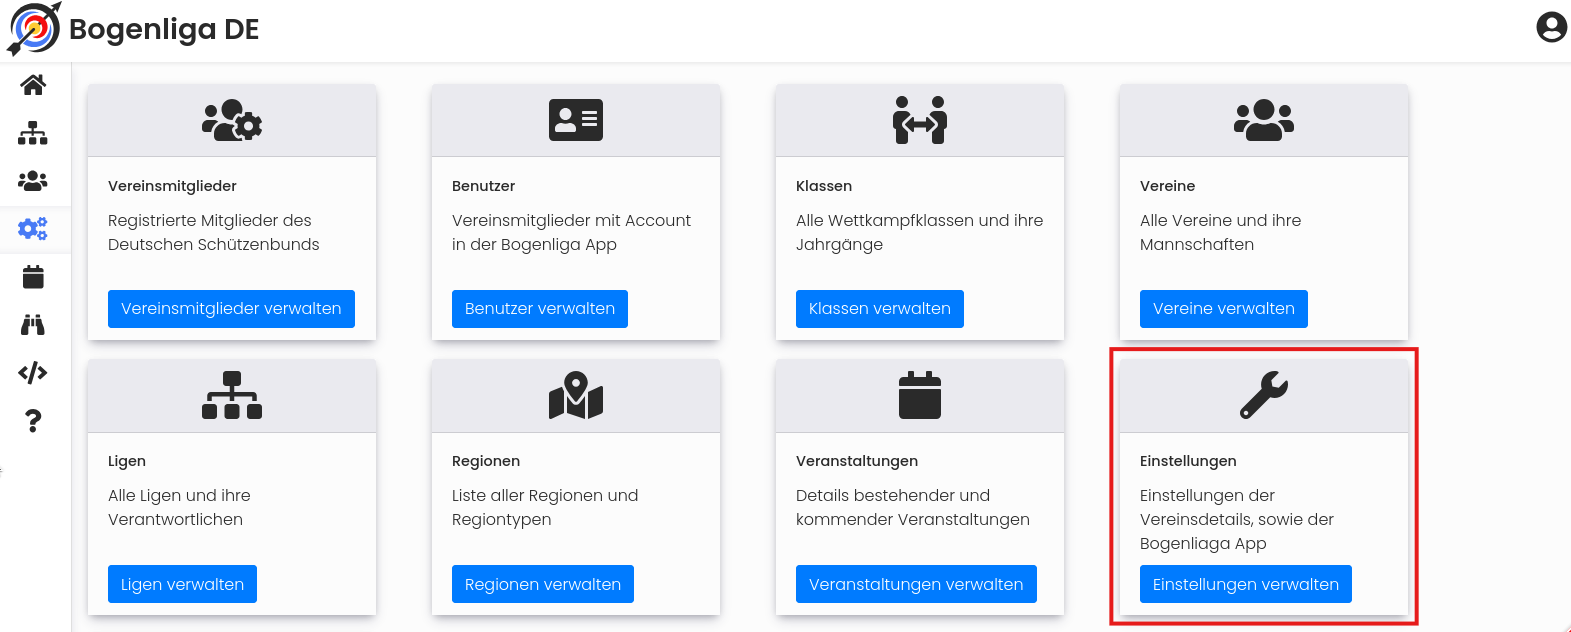Click the Bogenliga target logo
The image size is (1571, 632).
34,28
